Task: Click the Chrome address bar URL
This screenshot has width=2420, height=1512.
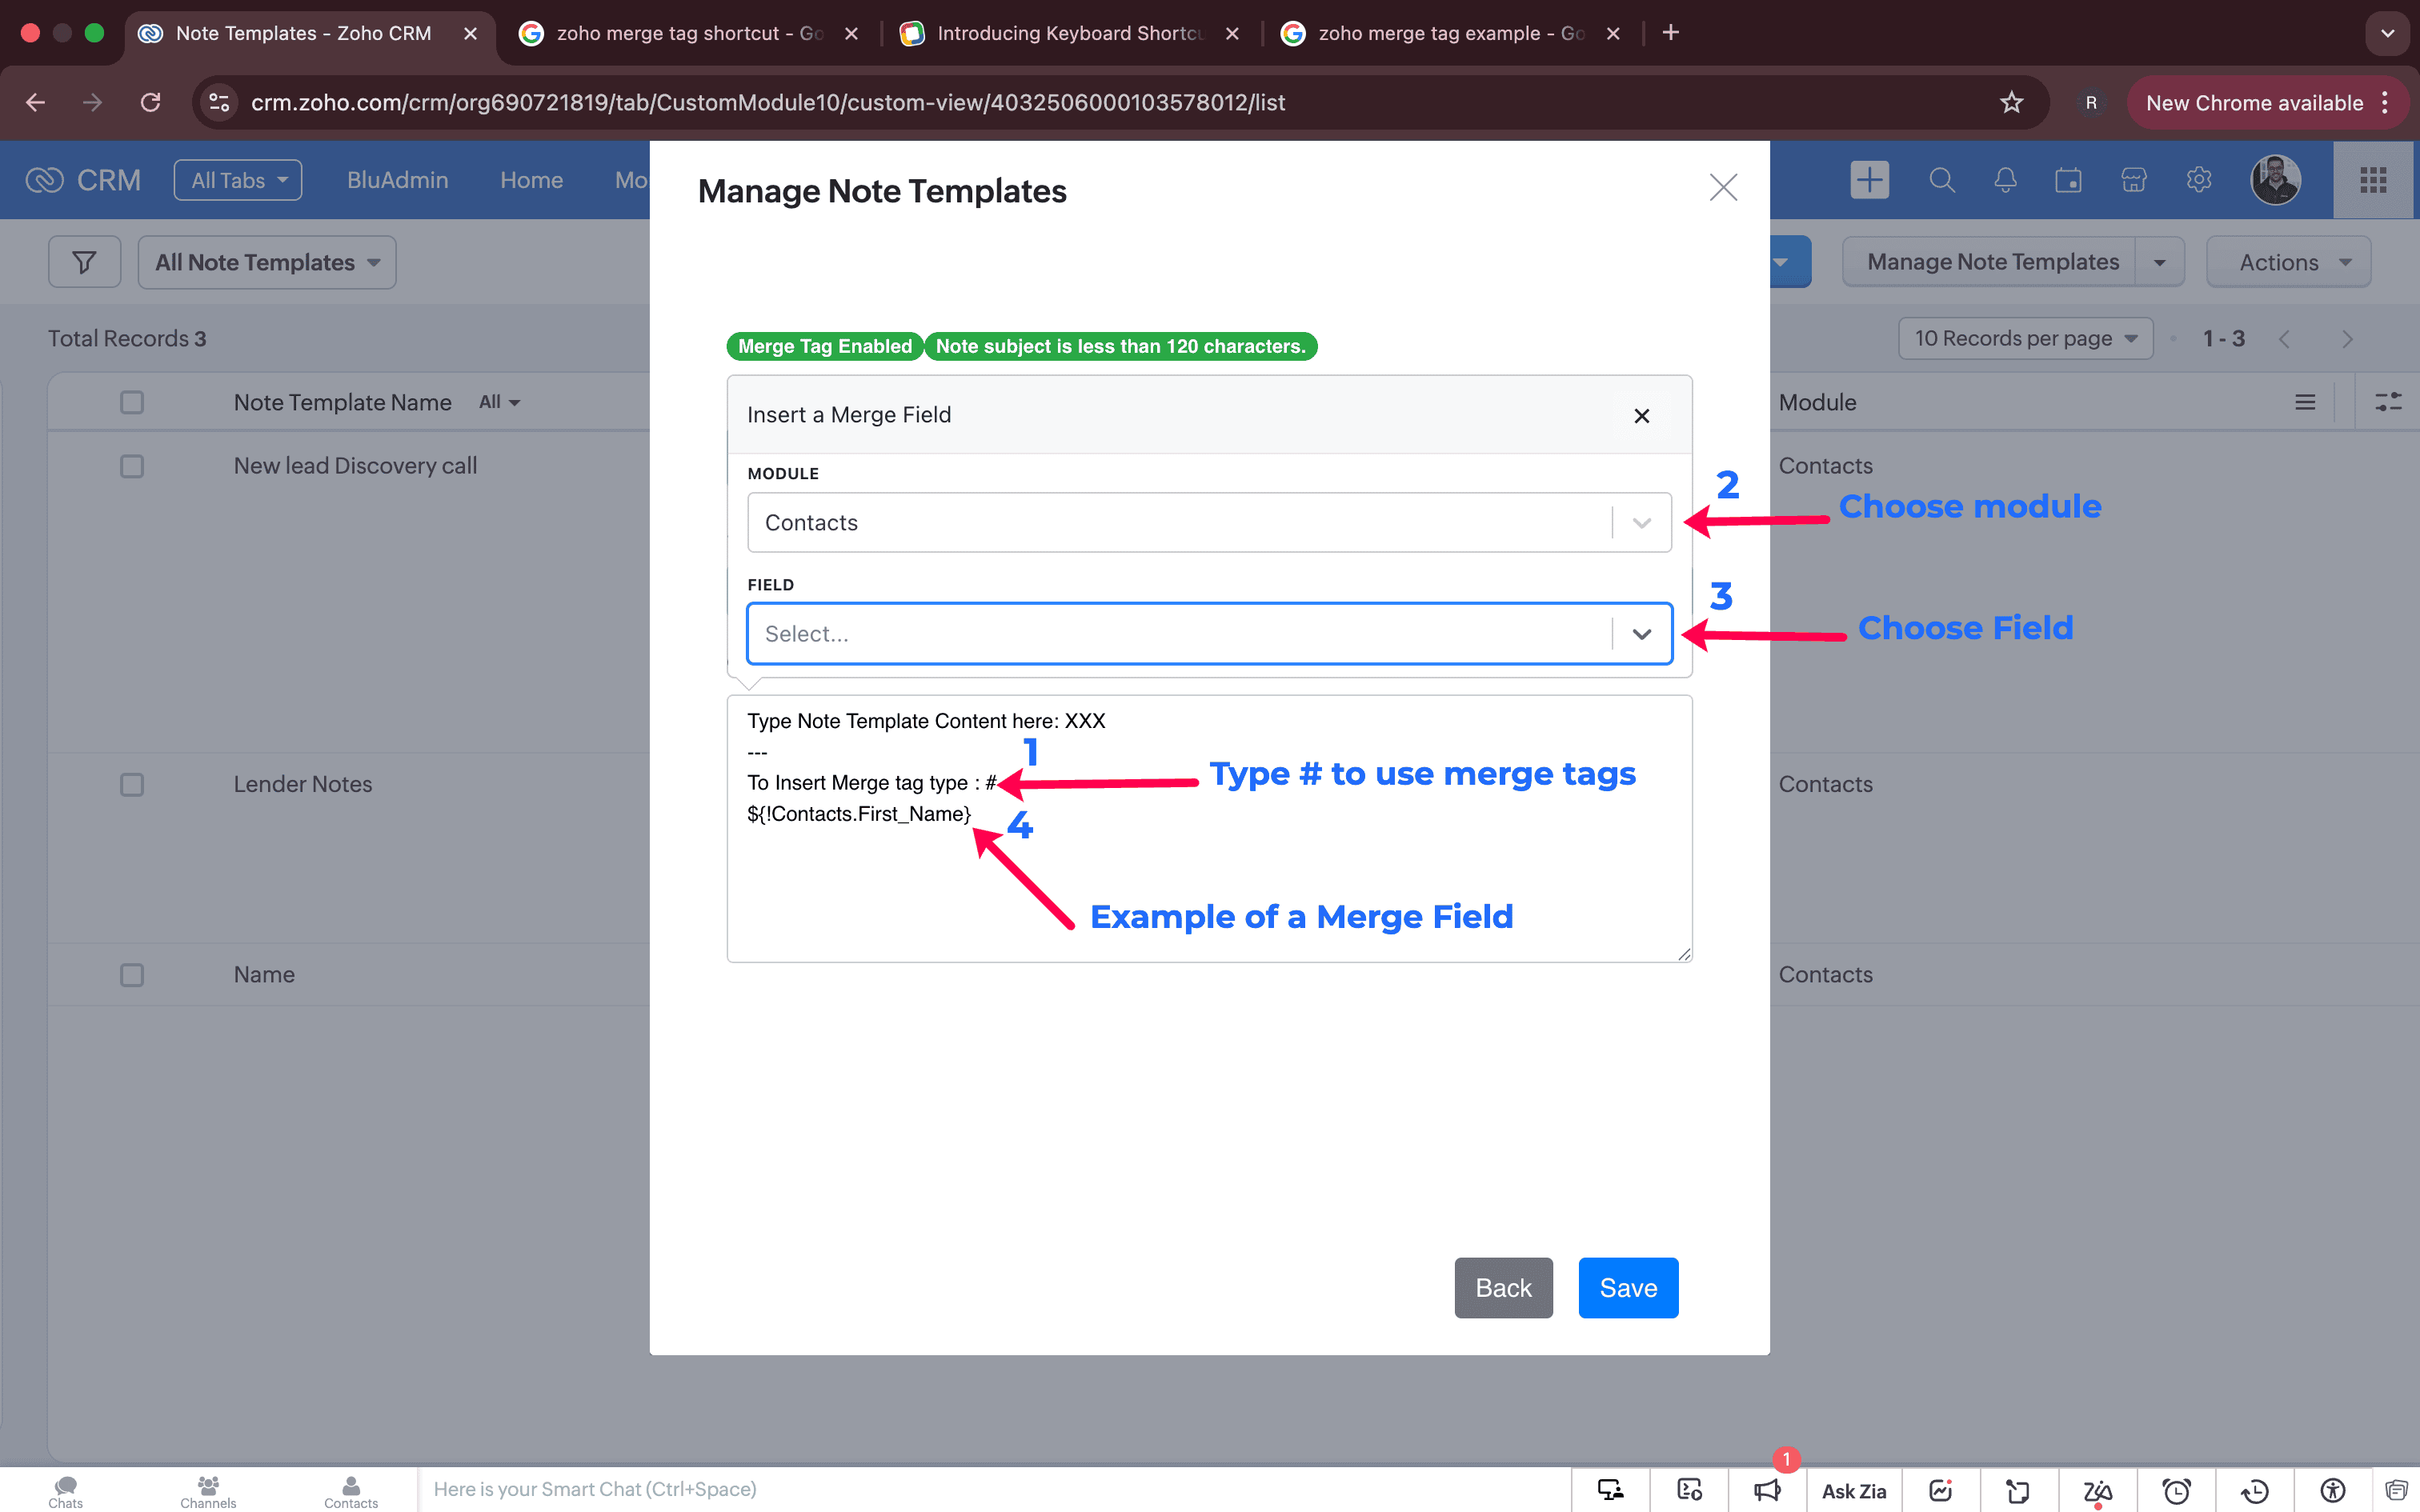Action: [768, 102]
